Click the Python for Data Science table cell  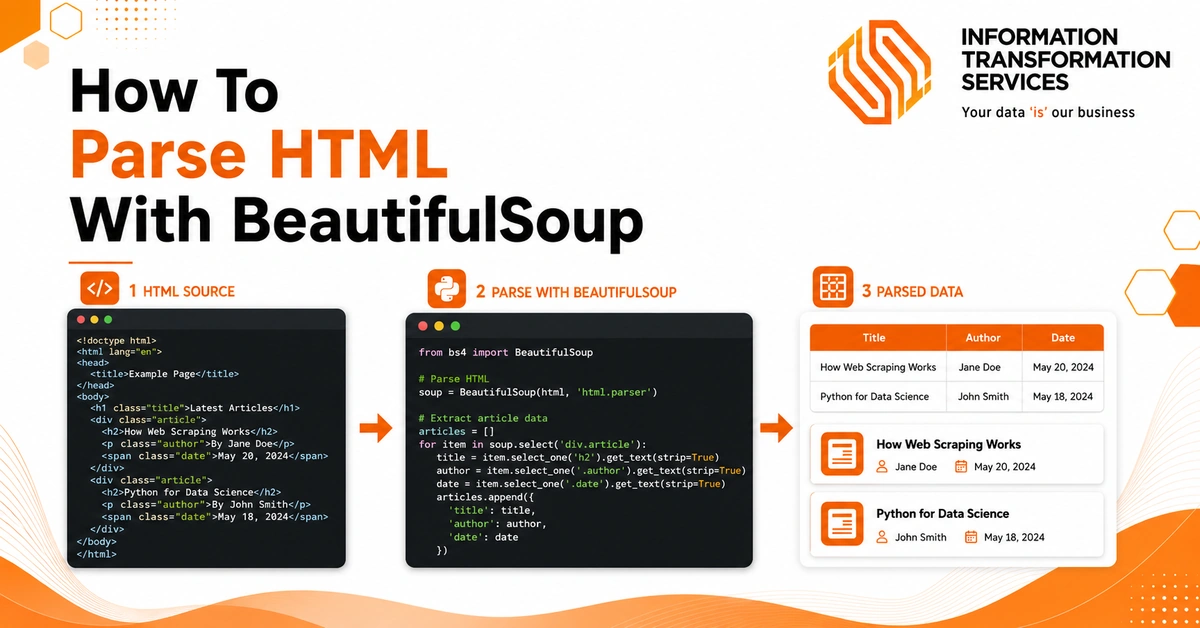(878, 396)
